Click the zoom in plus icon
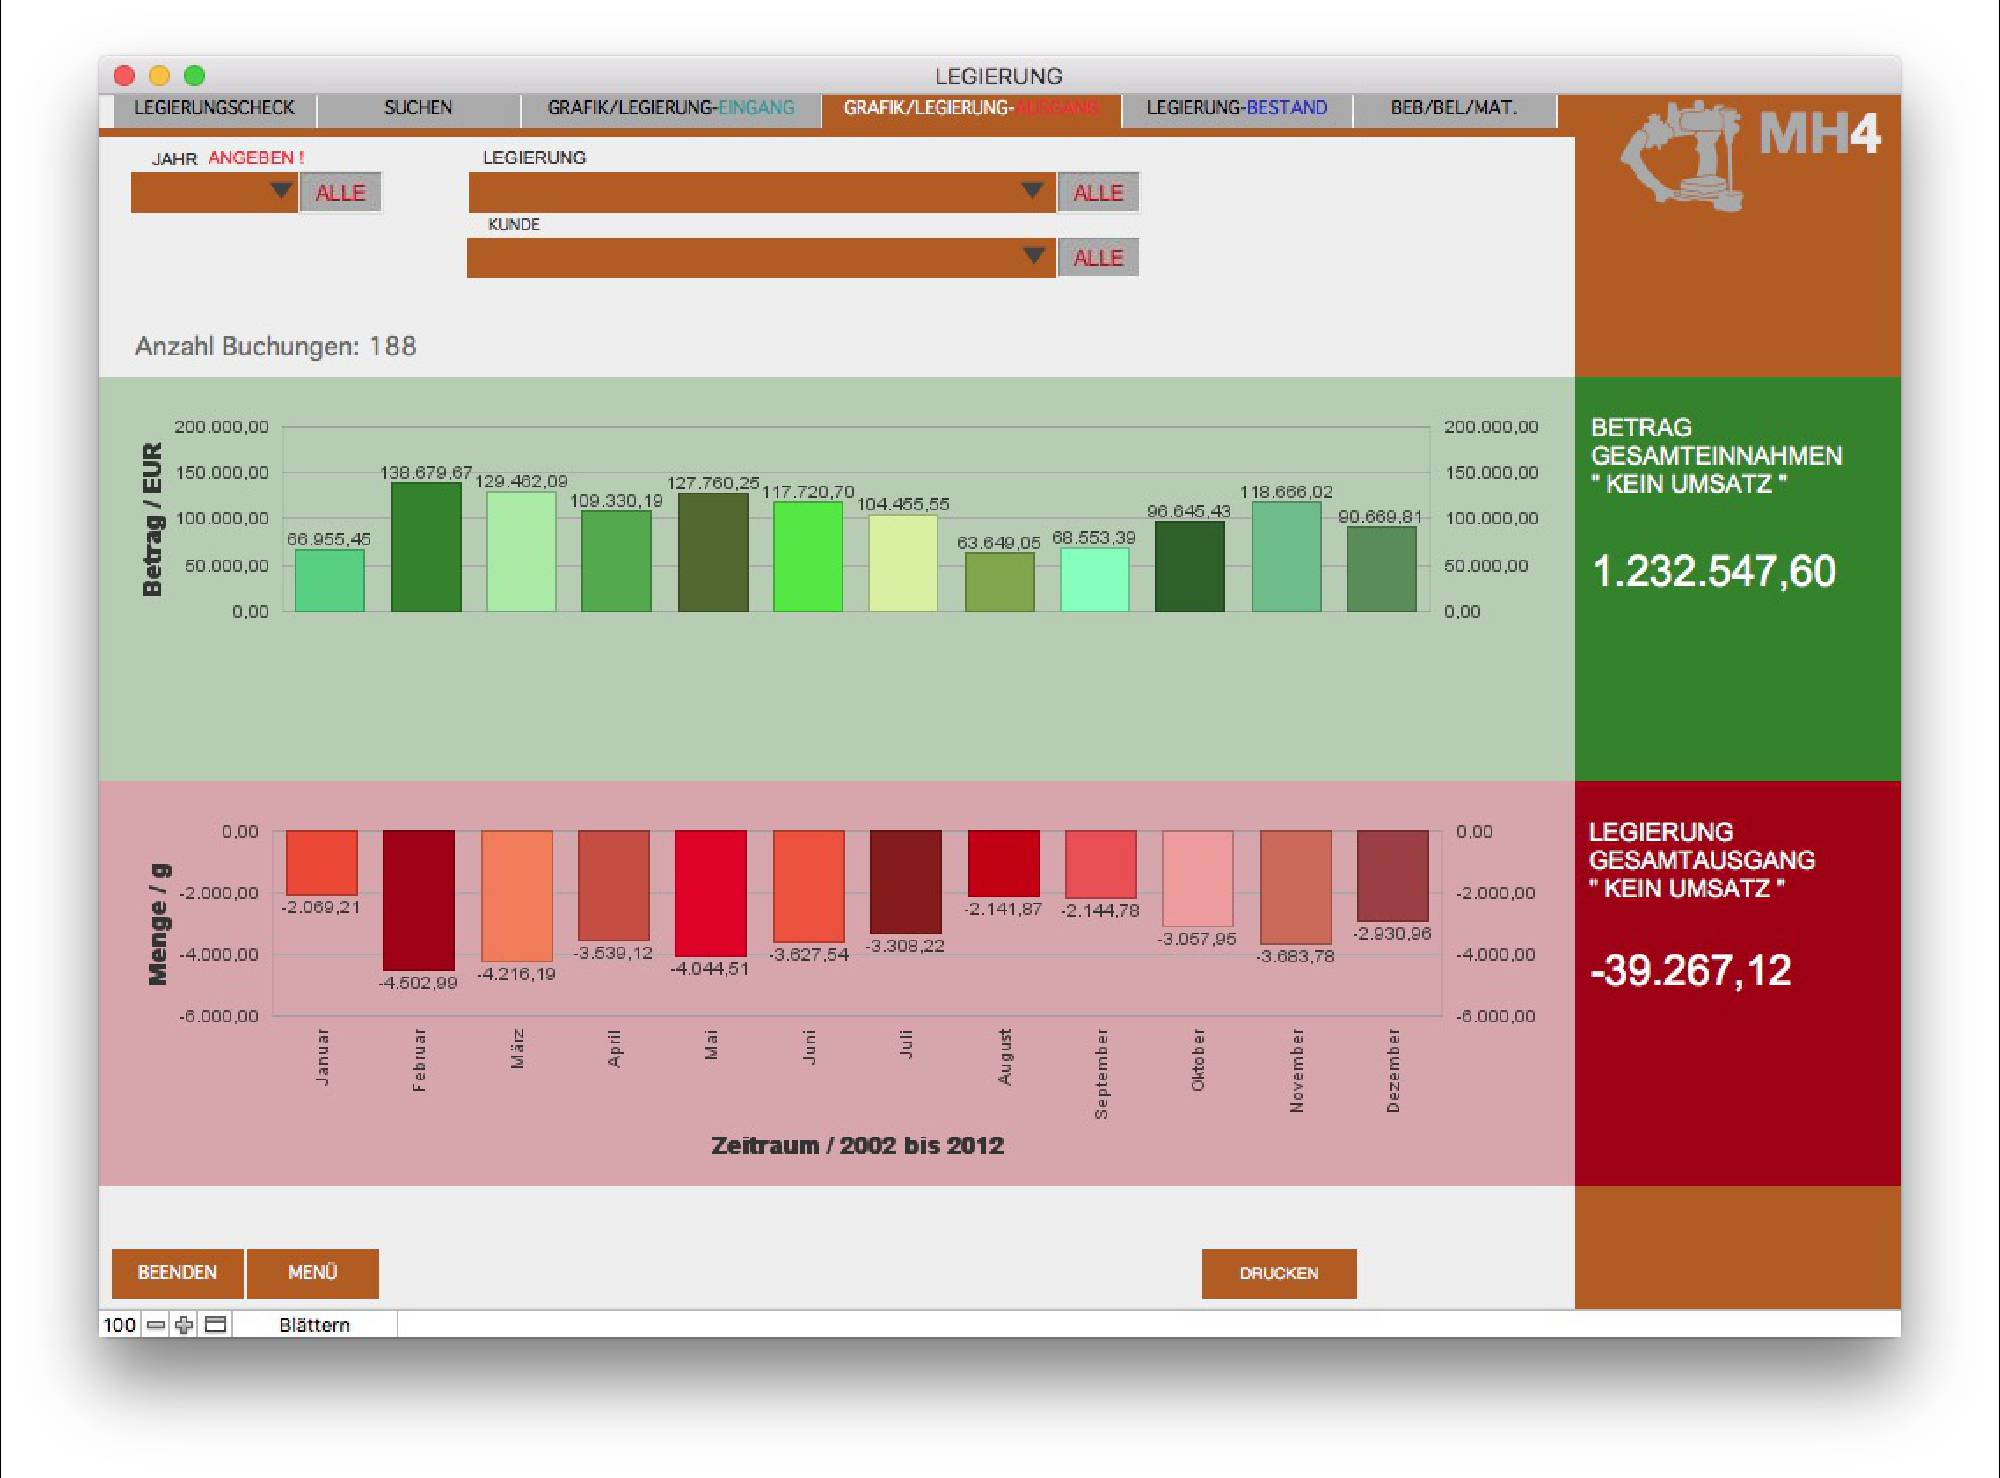This screenshot has height=1478, width=2000. (x=184, y=1325)
